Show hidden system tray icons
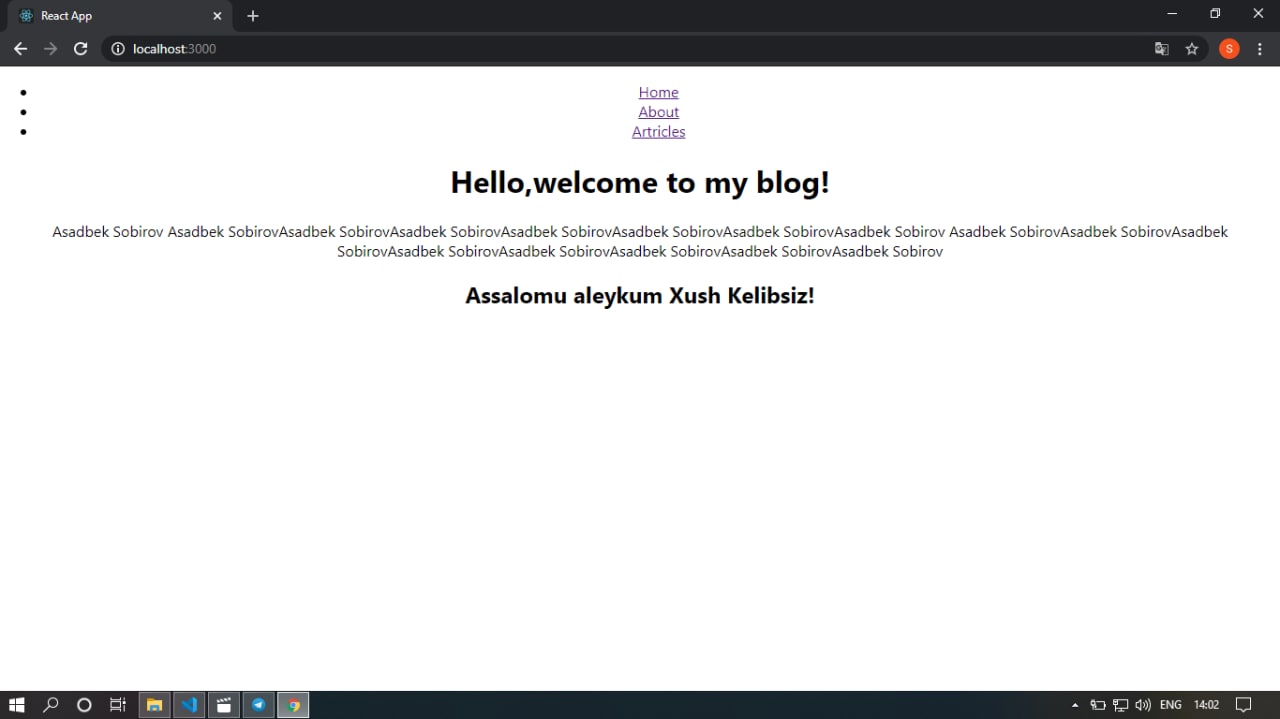Screen dimensions: 1280x719 [1075, 705]
